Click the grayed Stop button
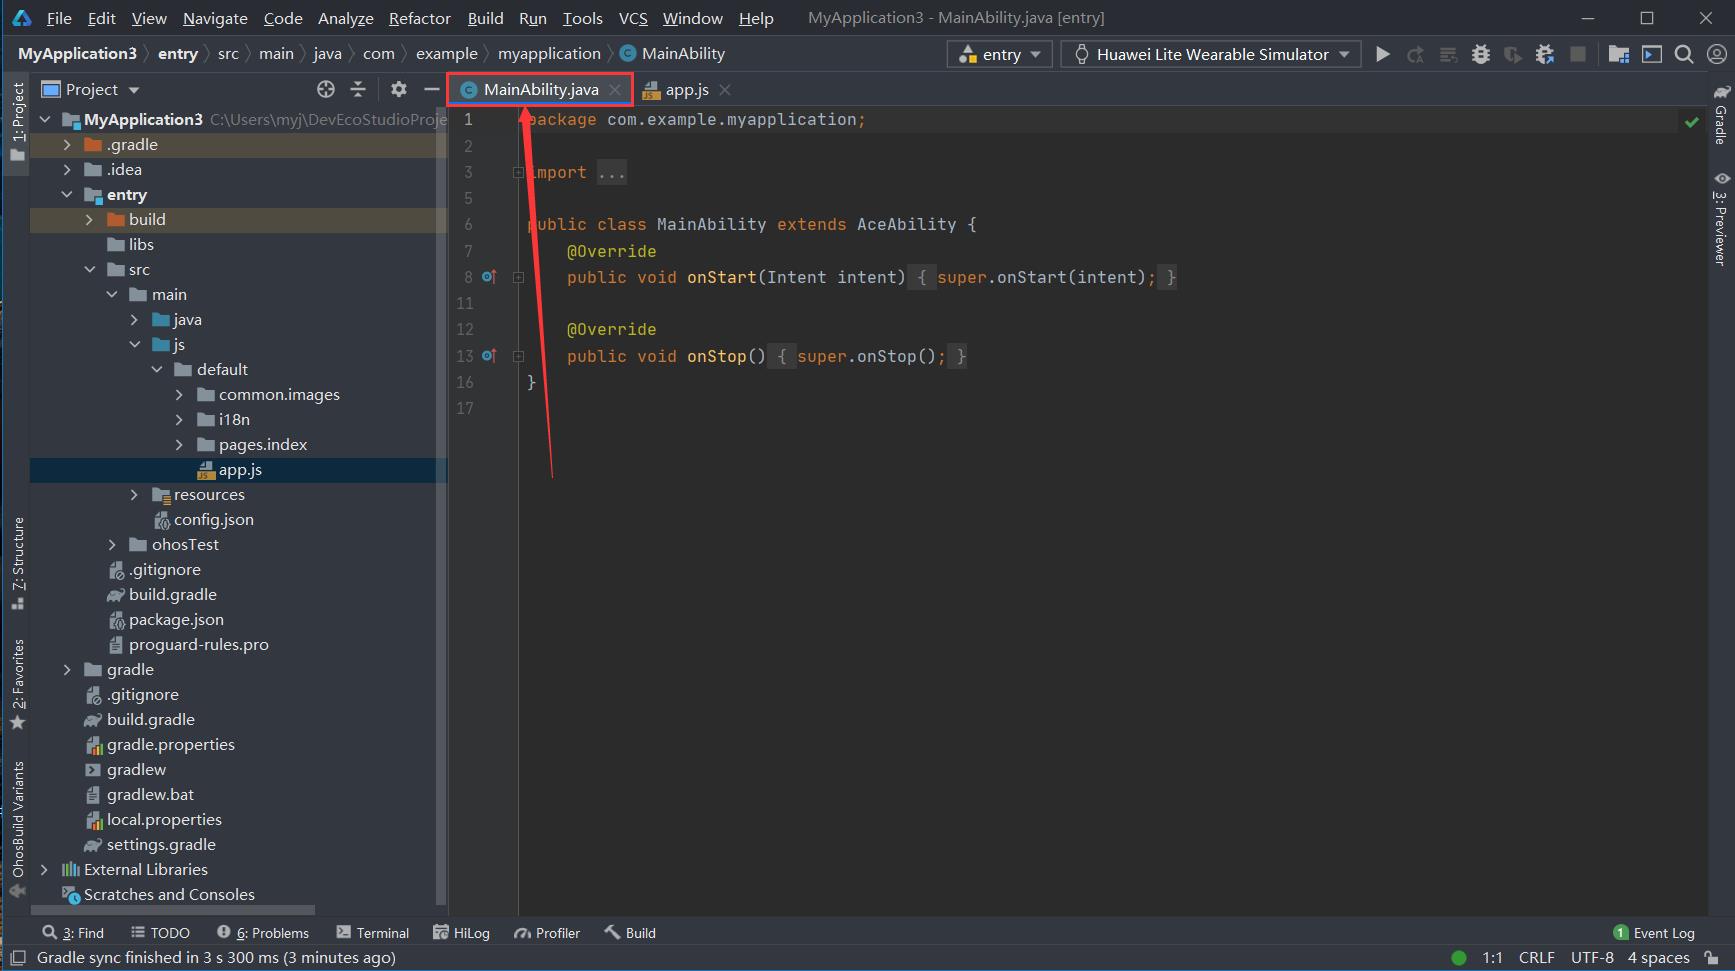This screenshot has width=1735, height=971. coord(1578,54)
